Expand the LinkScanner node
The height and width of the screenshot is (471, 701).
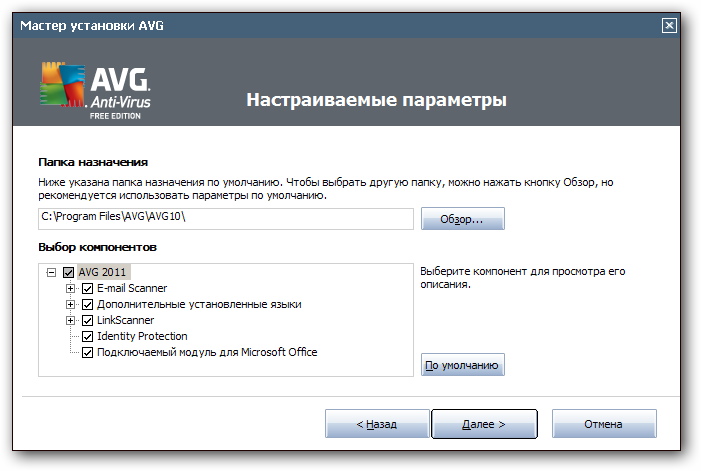click(70, 320)
